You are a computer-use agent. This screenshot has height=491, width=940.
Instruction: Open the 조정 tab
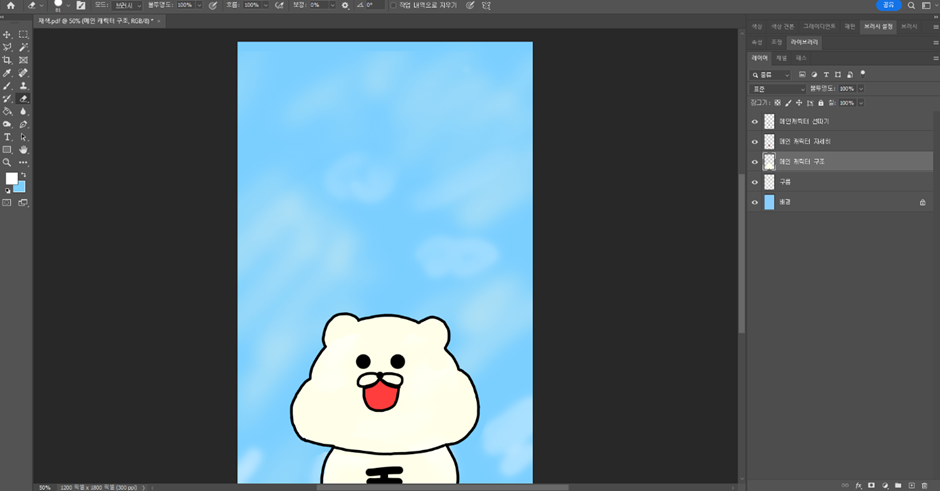point(776,43)
